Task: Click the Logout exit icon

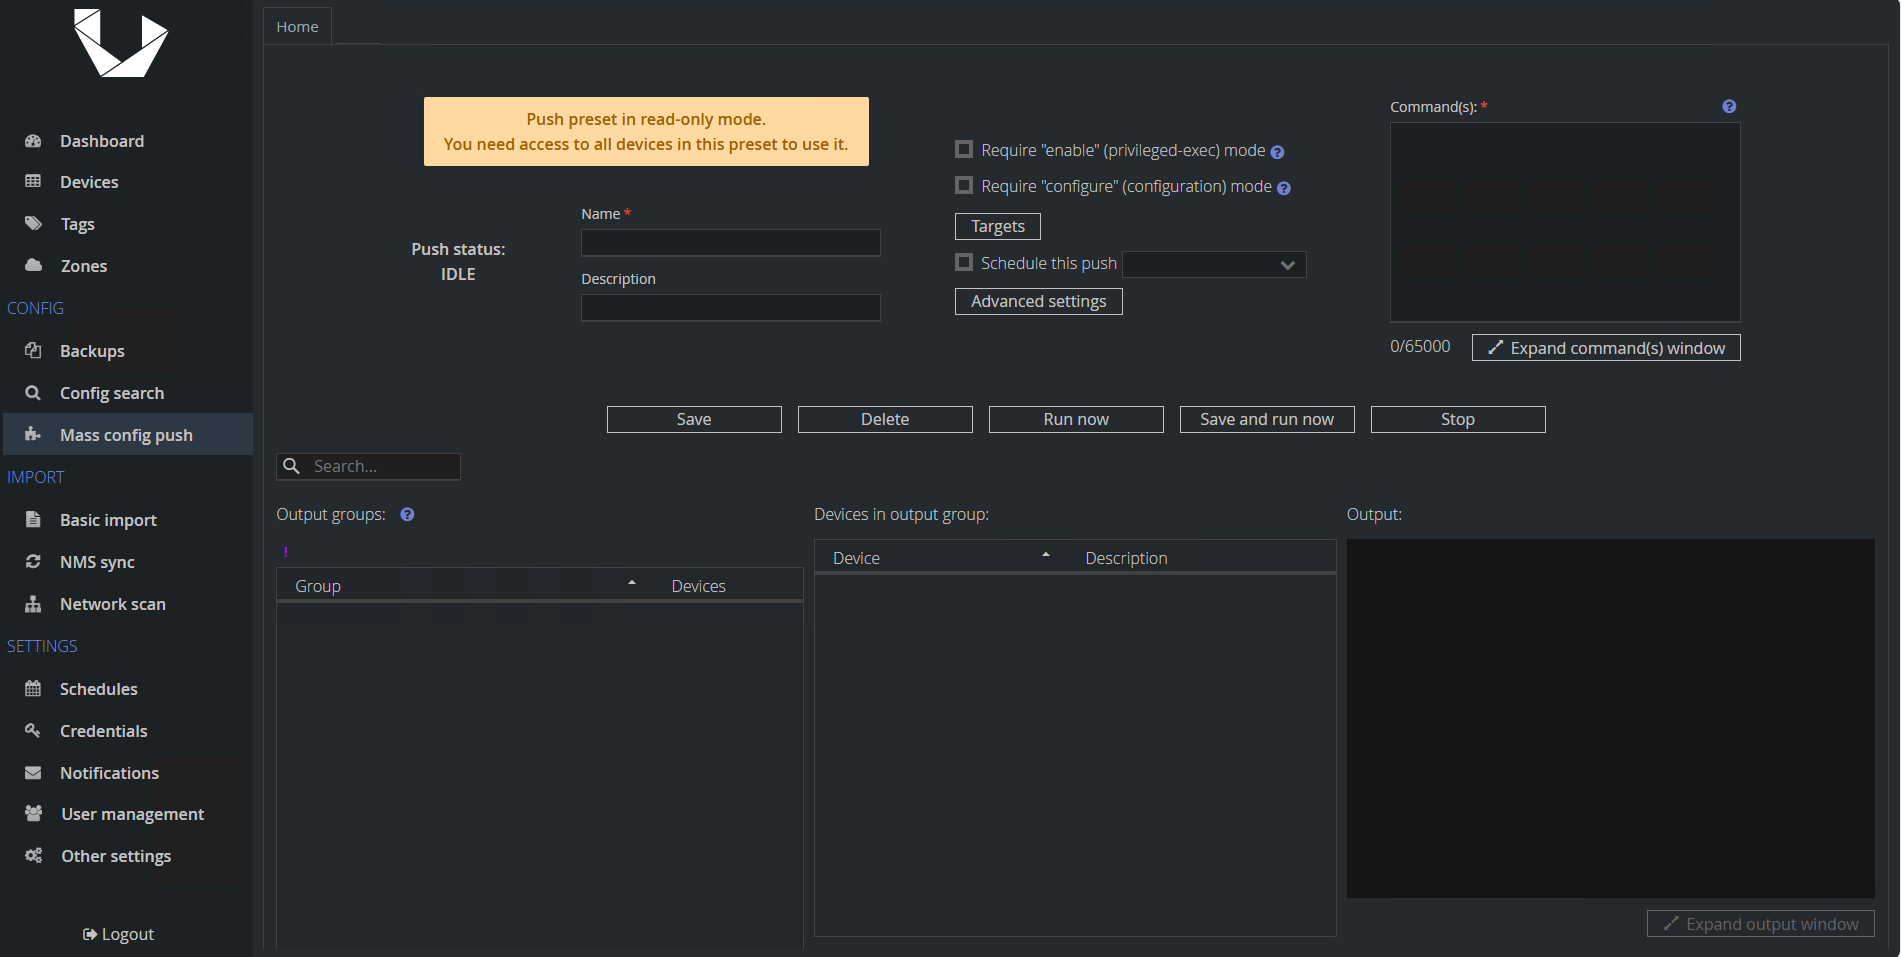Action: pos(90,934)
